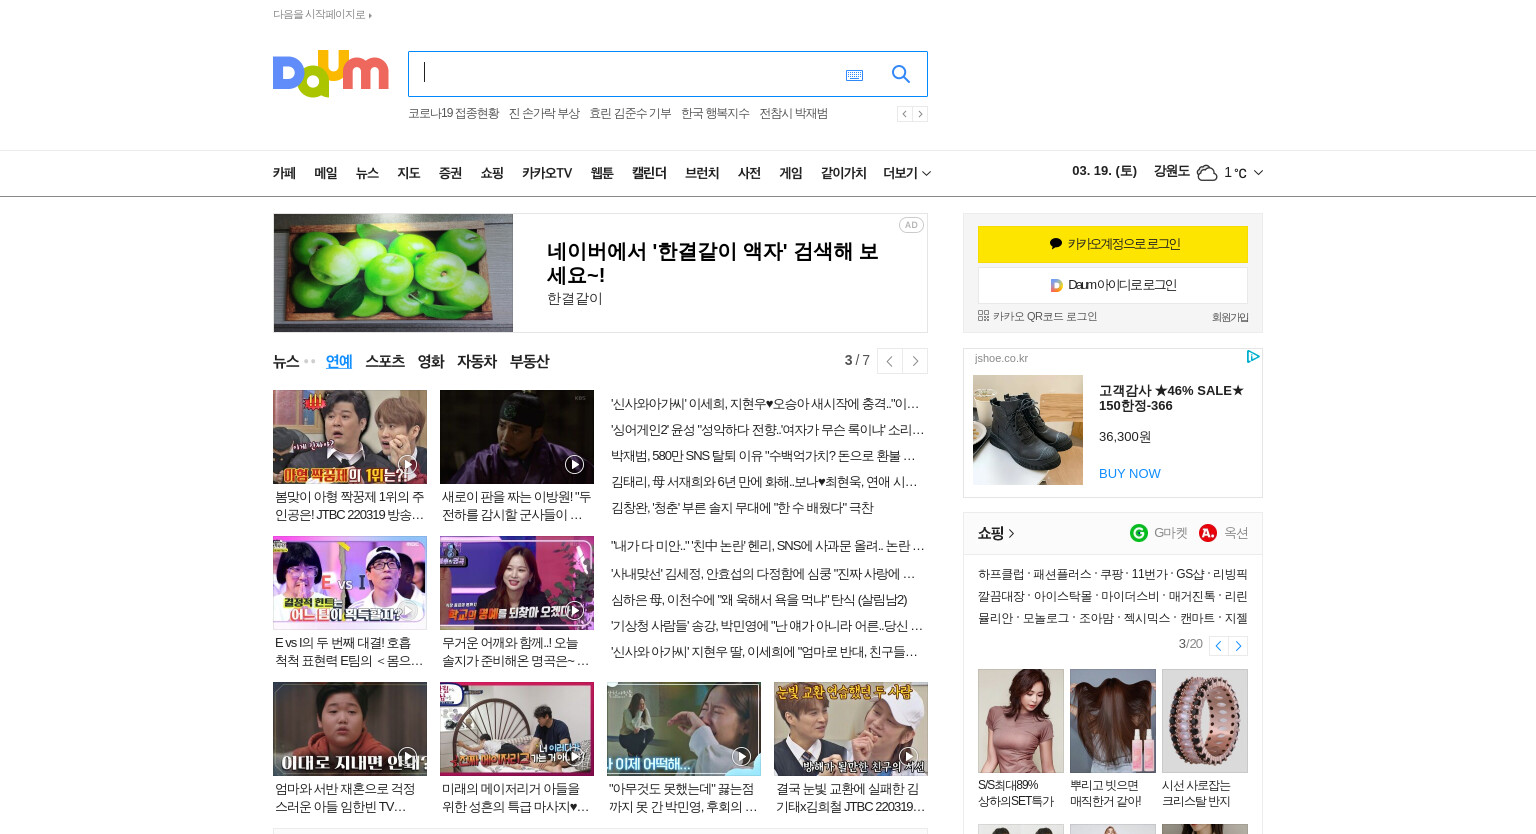
Task: Play the 미래의 메이저리거 아들 video
Action: [x=517, y=729]
